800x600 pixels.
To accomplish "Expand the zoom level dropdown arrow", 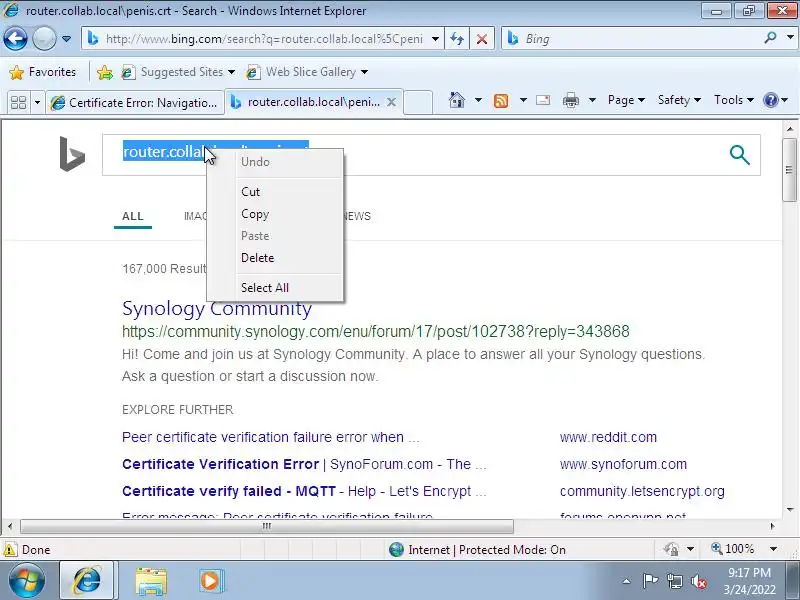I will point(773,549).
